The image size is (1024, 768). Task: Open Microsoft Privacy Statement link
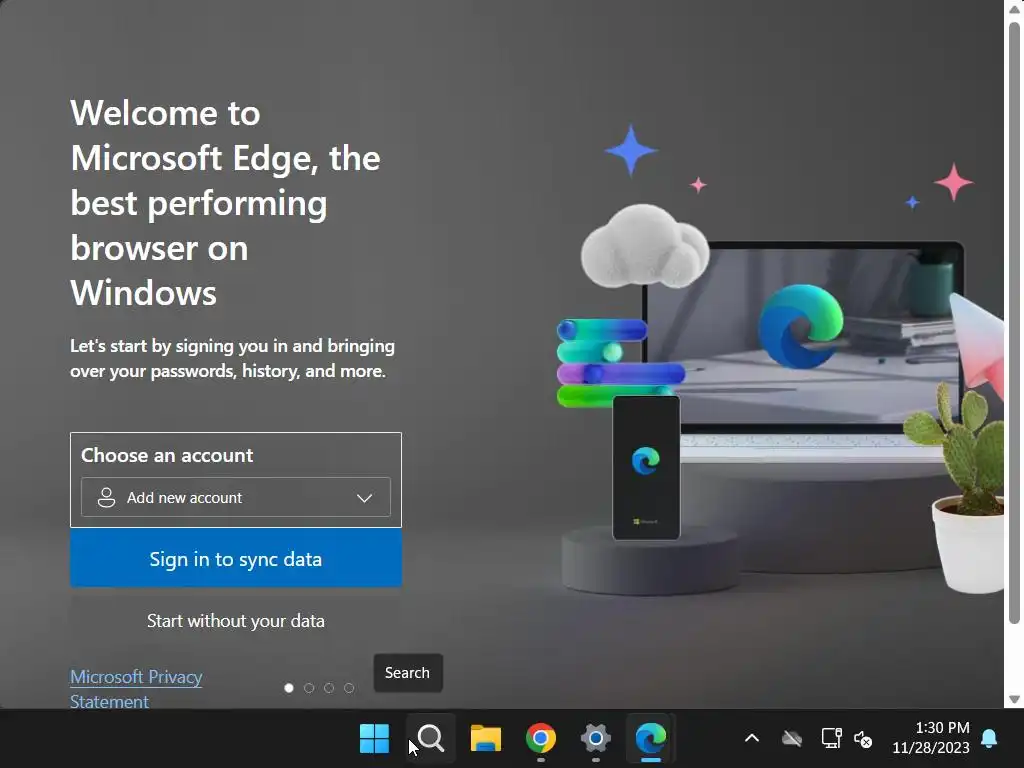[x=136, y=689]
